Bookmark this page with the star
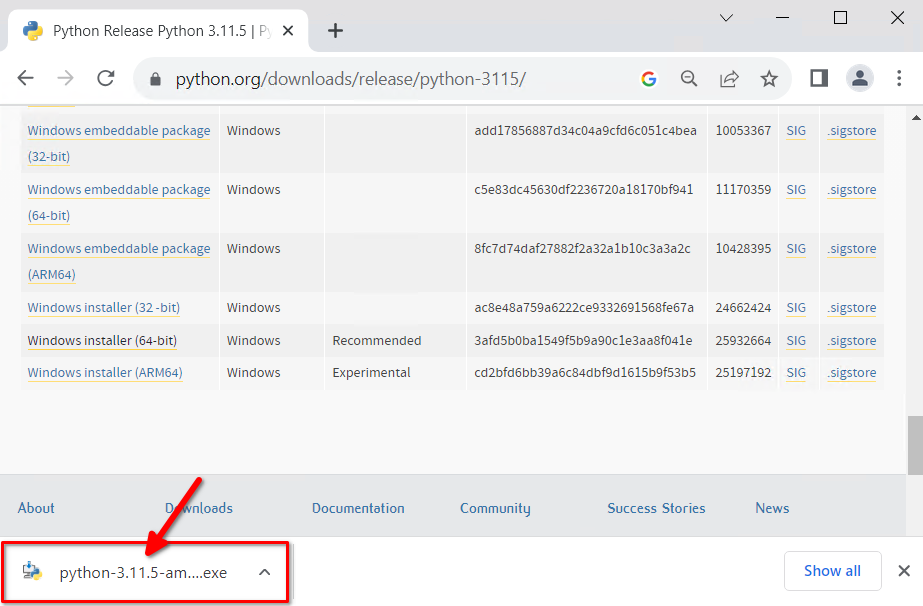Screen dimensions: 923x606 click(769, 78)
